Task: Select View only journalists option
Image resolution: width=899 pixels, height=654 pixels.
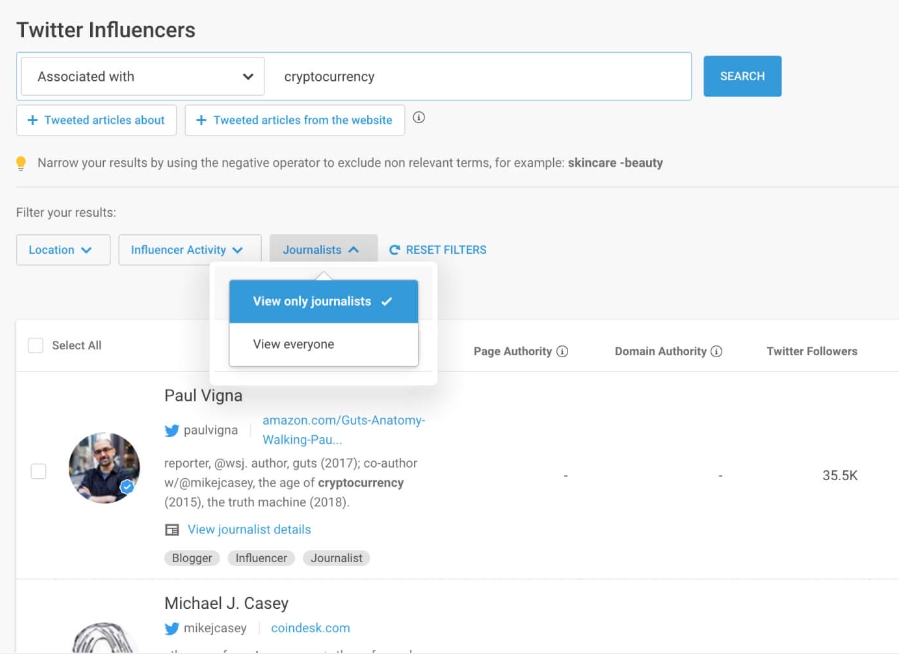Action: click(x=323, y=301)
